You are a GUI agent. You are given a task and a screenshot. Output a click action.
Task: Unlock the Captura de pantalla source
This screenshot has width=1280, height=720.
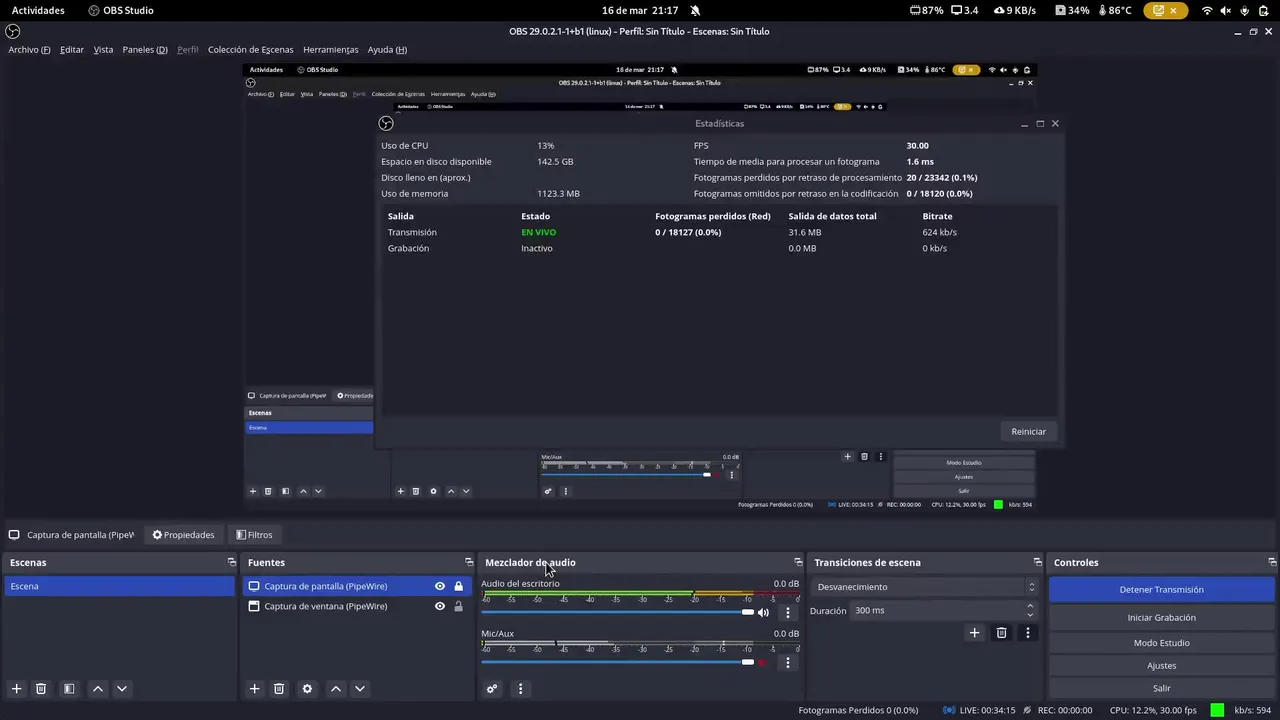tap(459, 586)
